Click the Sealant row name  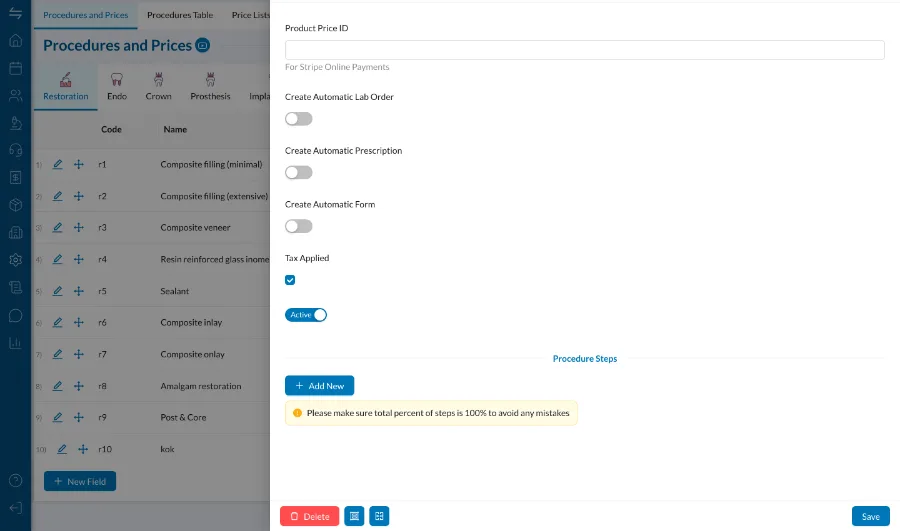coord(174,291)
